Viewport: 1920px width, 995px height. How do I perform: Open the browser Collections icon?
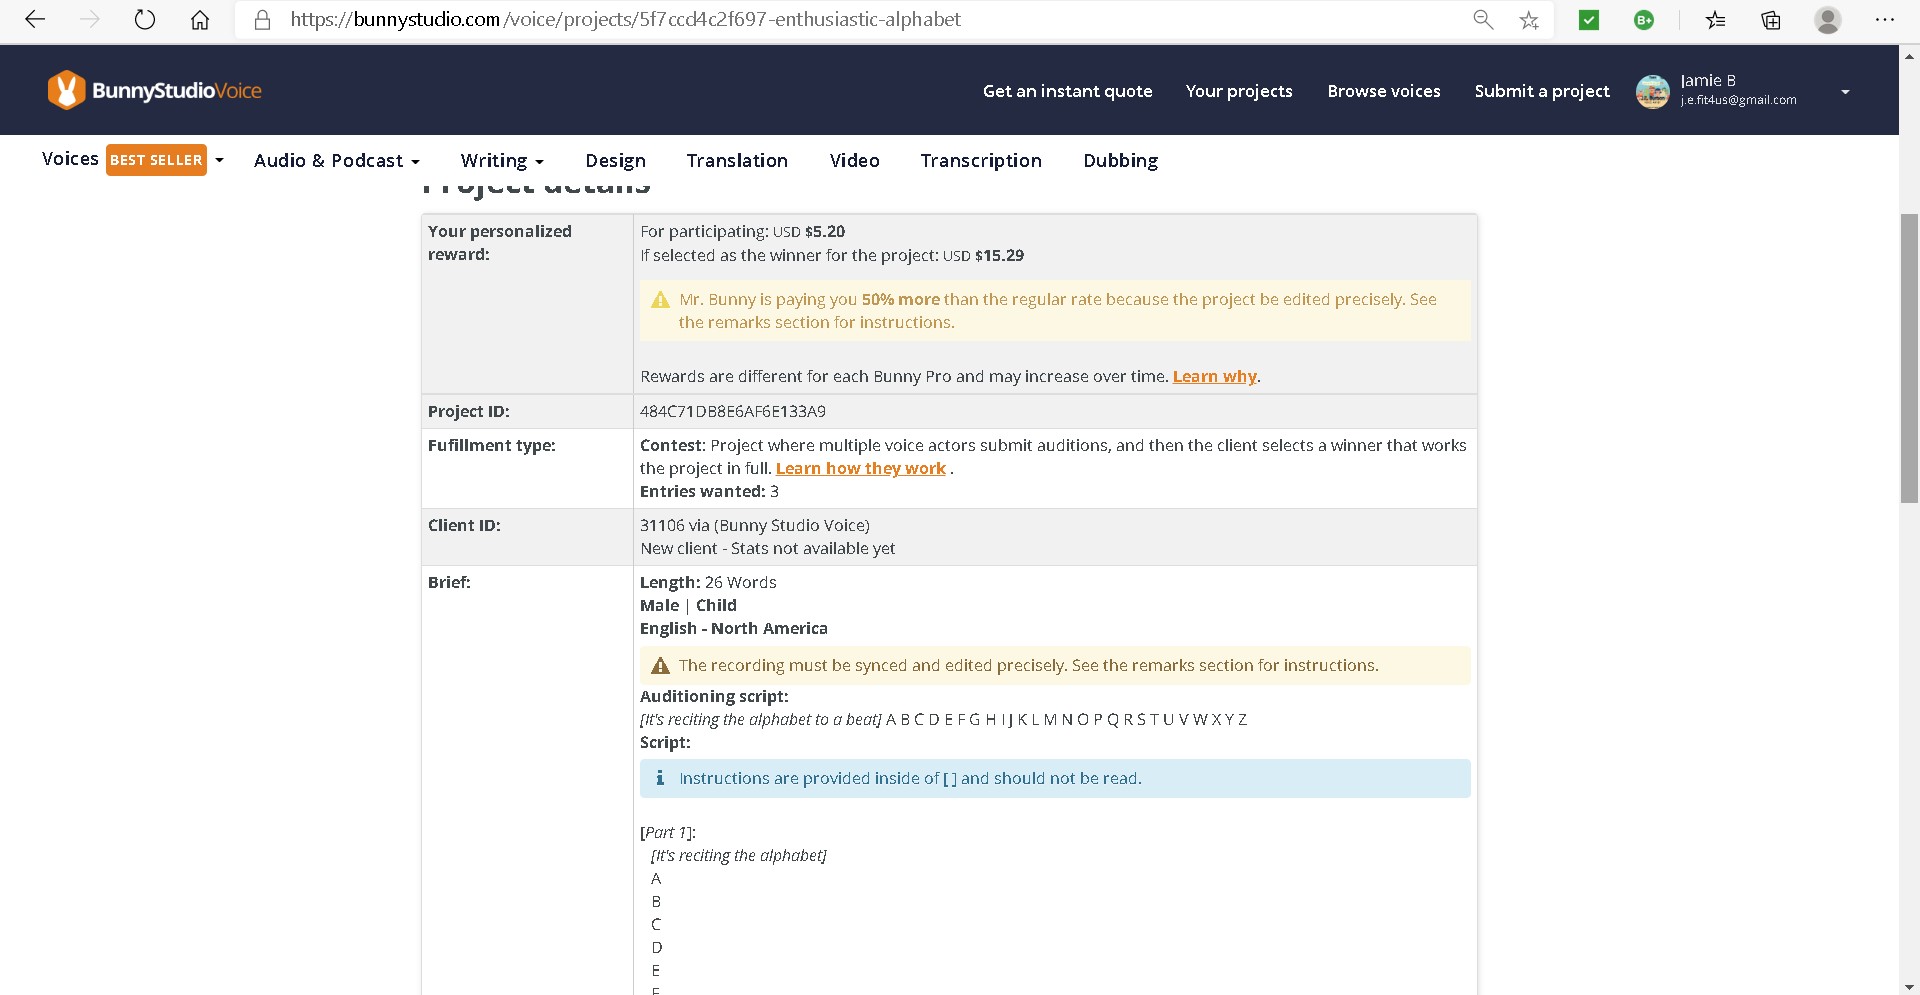coord(1771,20)
